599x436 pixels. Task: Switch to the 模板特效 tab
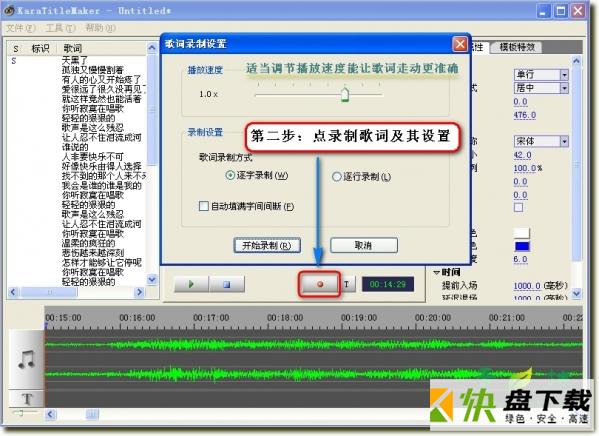(x=517, y=47)
